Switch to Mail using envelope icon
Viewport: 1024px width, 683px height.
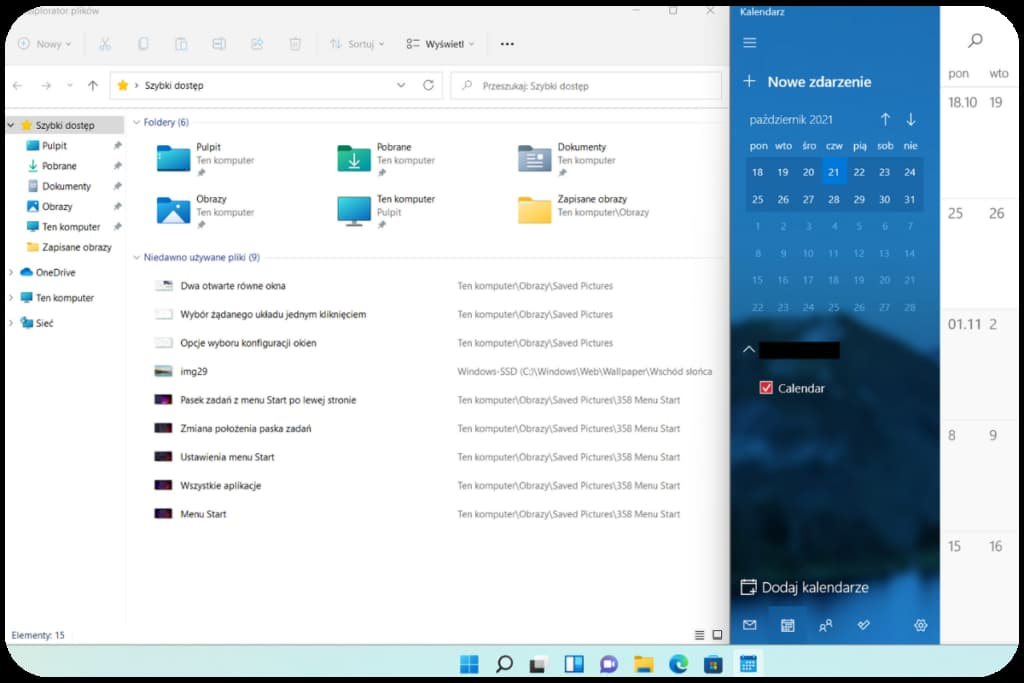pyautogui.click(x=750, y=626)
